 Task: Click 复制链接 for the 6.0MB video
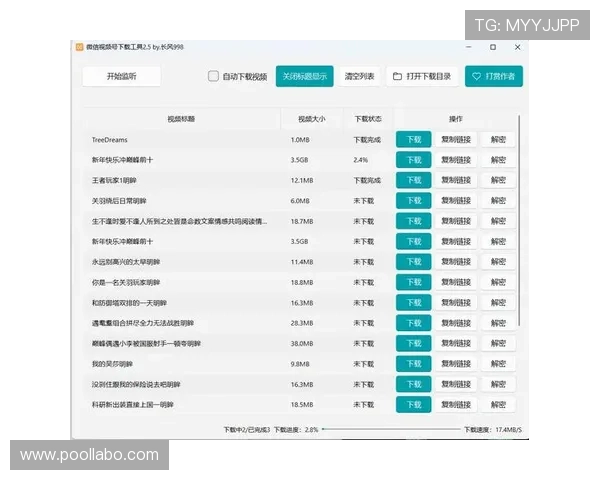pyautogui.click(x=456, y=201)
